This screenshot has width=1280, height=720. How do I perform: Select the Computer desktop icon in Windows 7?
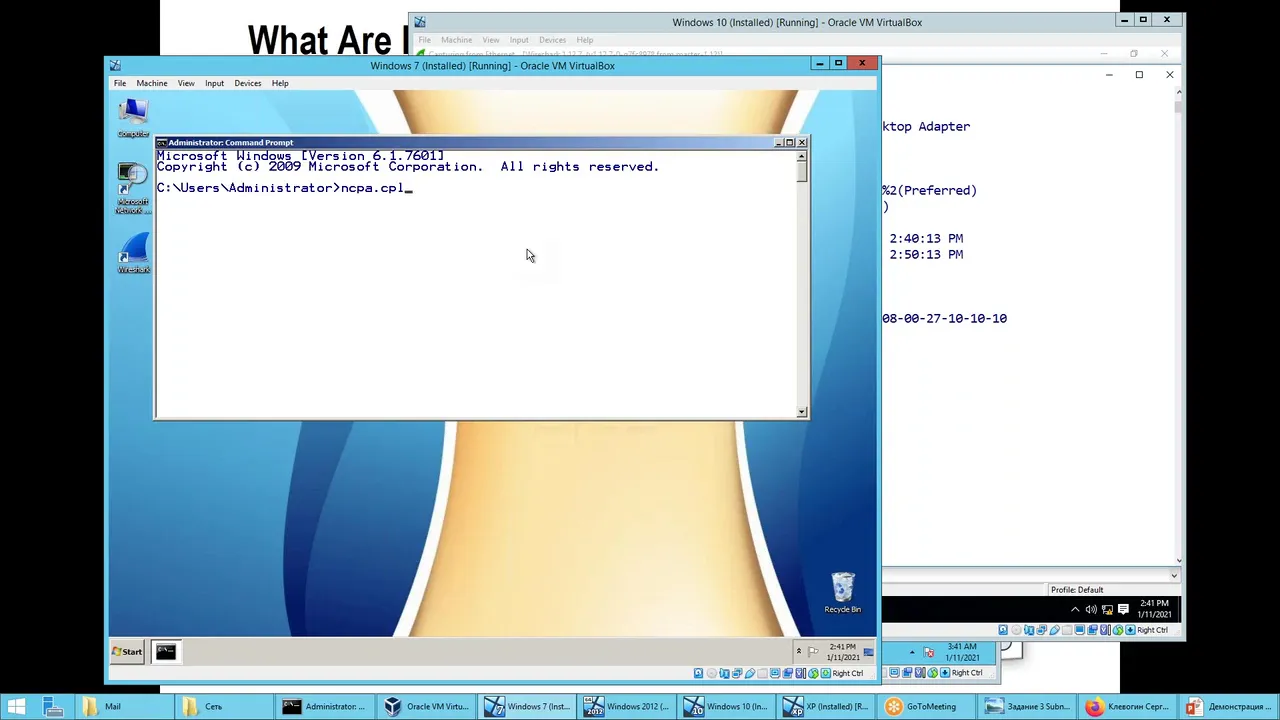coord(133,118)
